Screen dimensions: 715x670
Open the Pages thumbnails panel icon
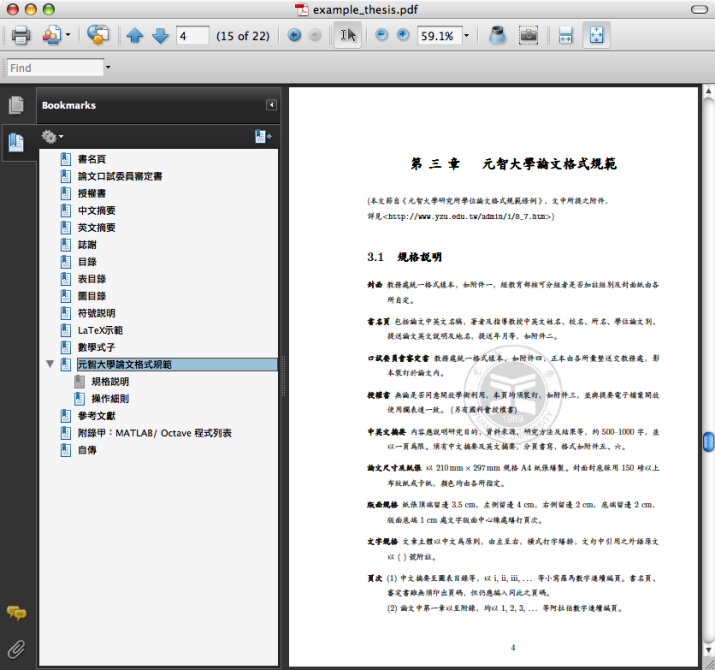pos(15,105)
